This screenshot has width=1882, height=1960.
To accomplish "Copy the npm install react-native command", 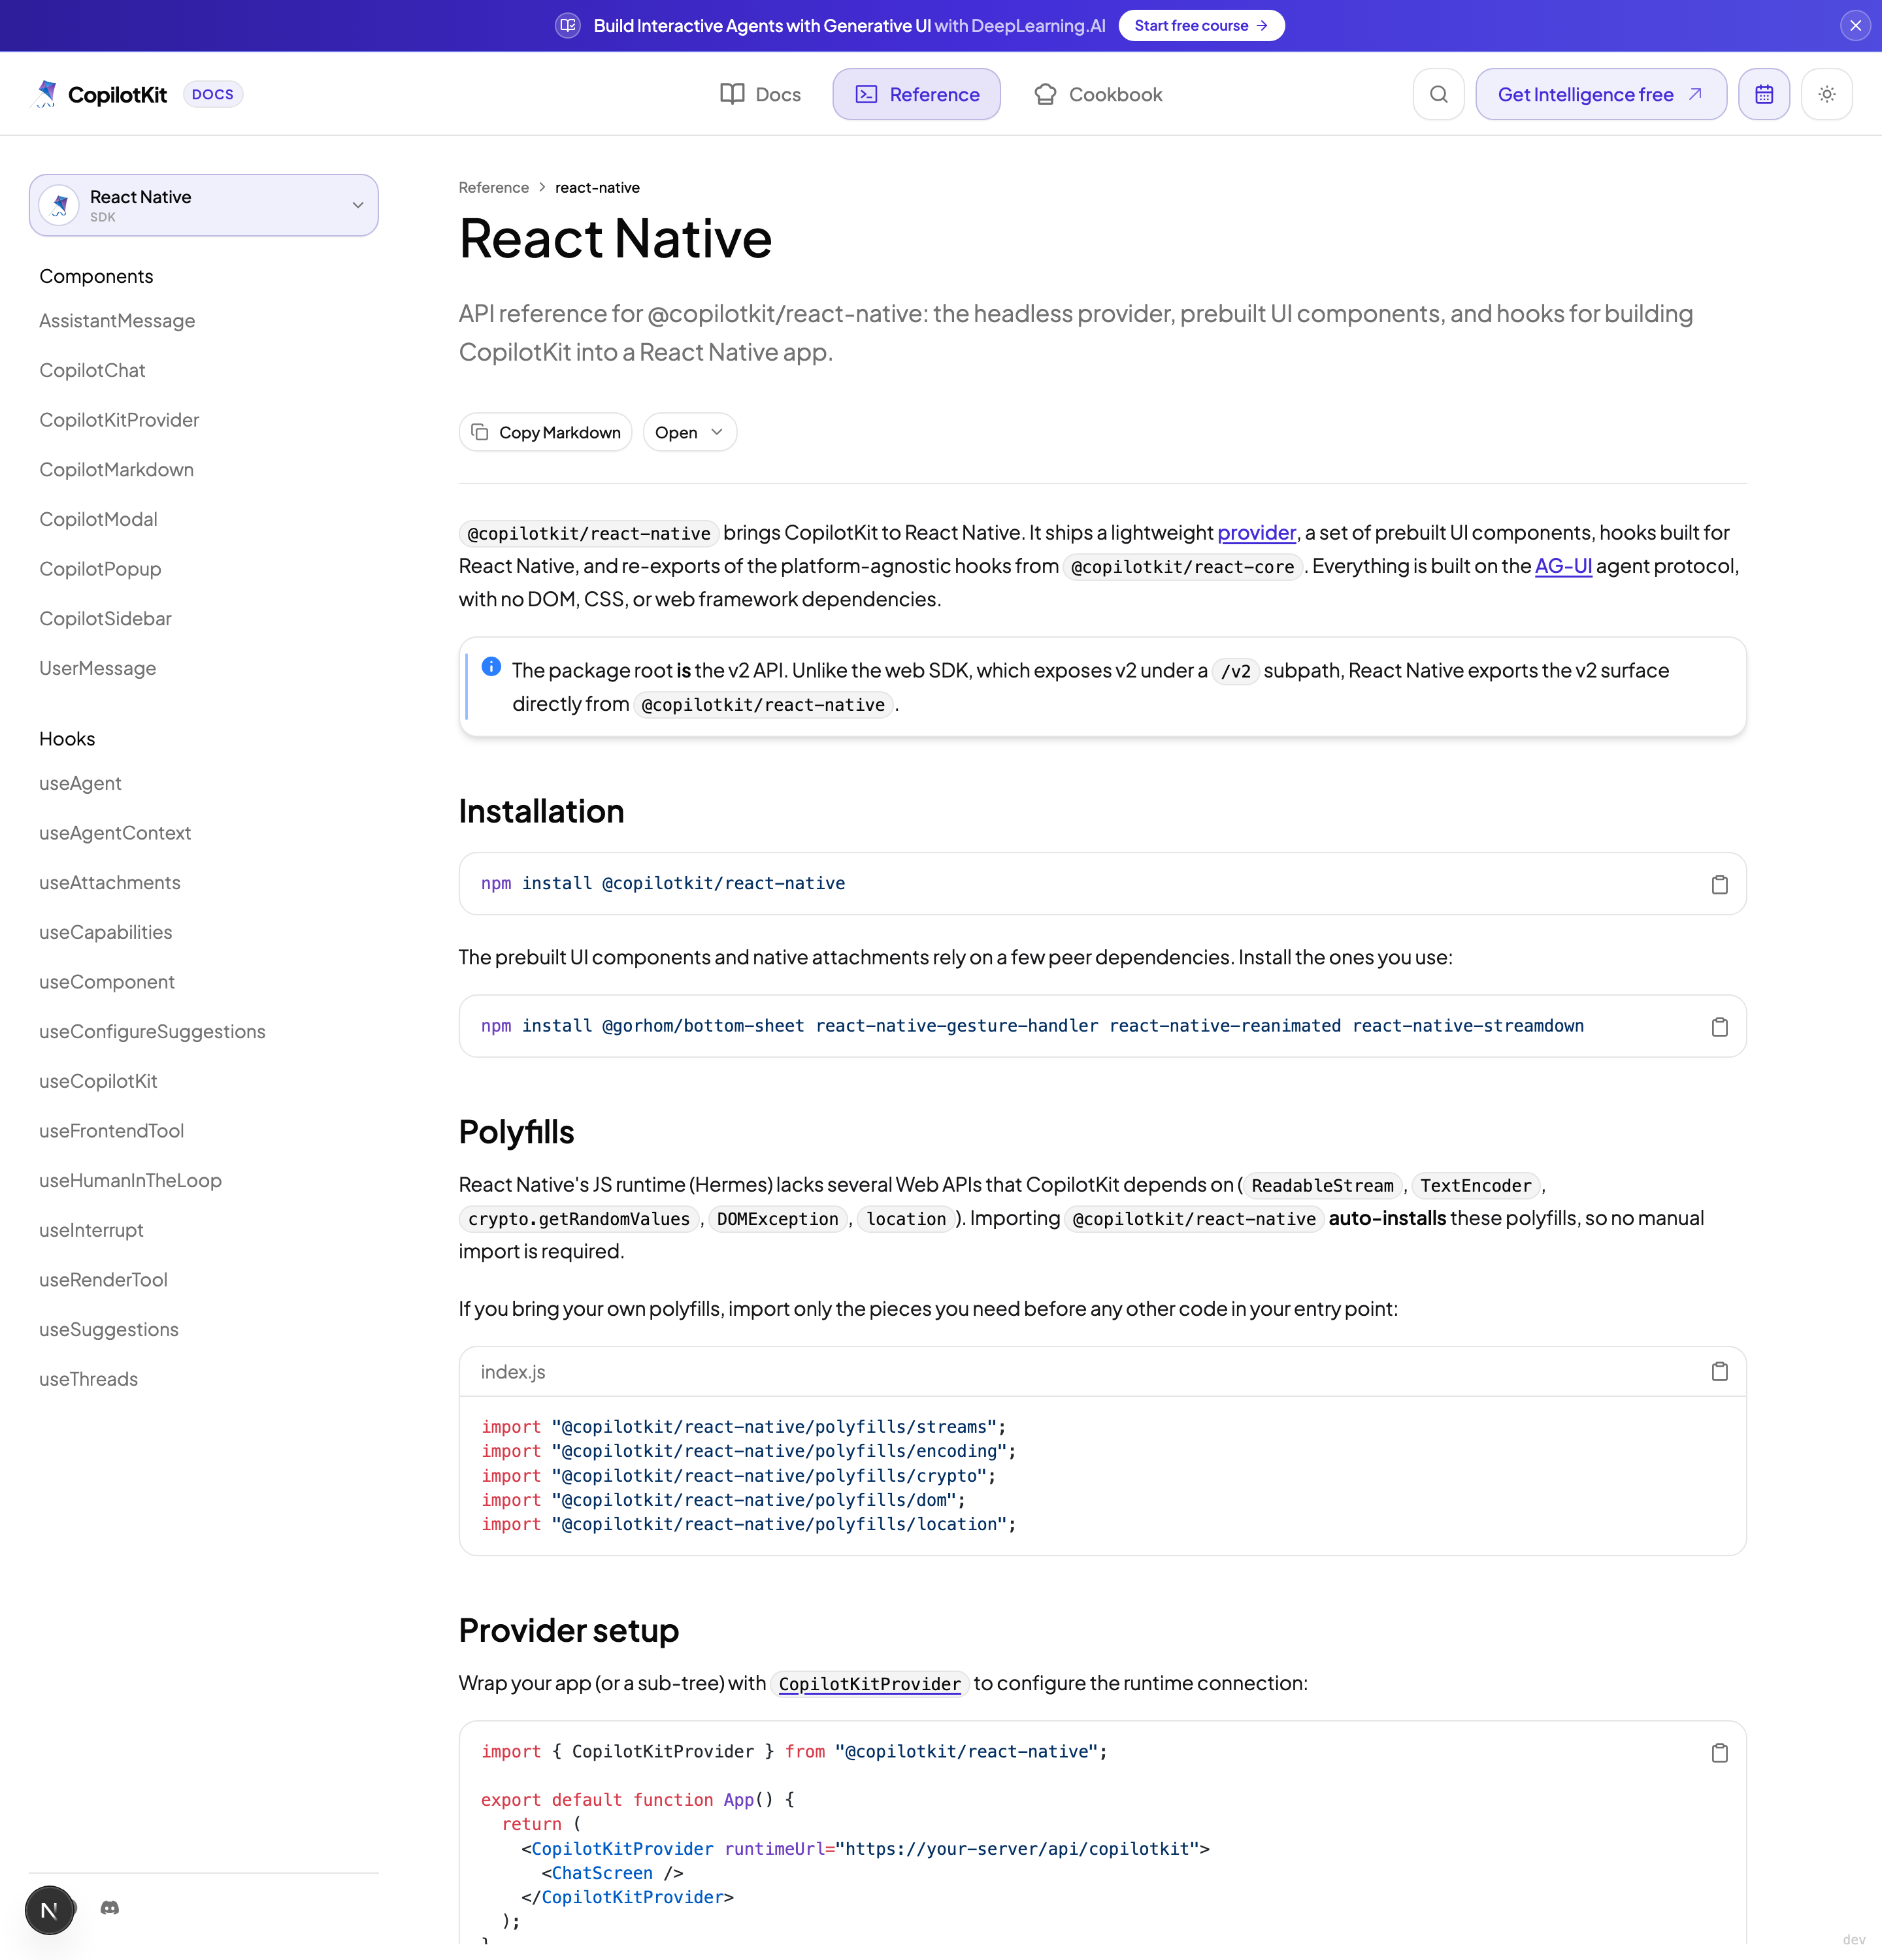I will pos(1719,884).
